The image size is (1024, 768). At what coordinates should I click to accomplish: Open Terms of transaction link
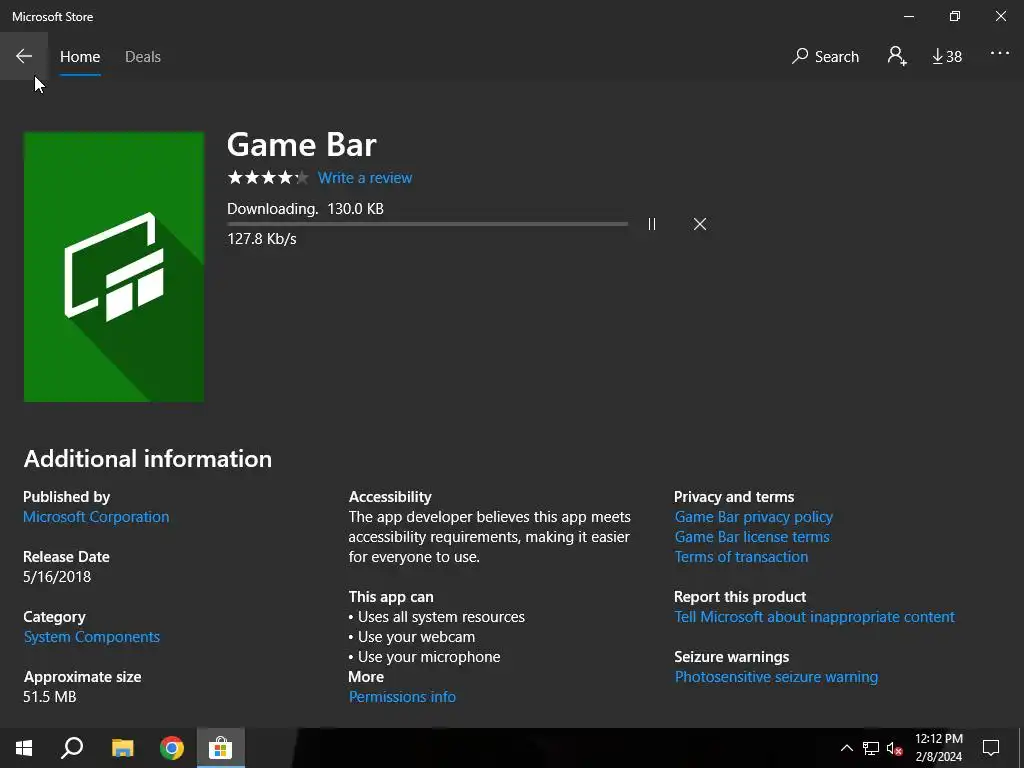pos(741,557)
